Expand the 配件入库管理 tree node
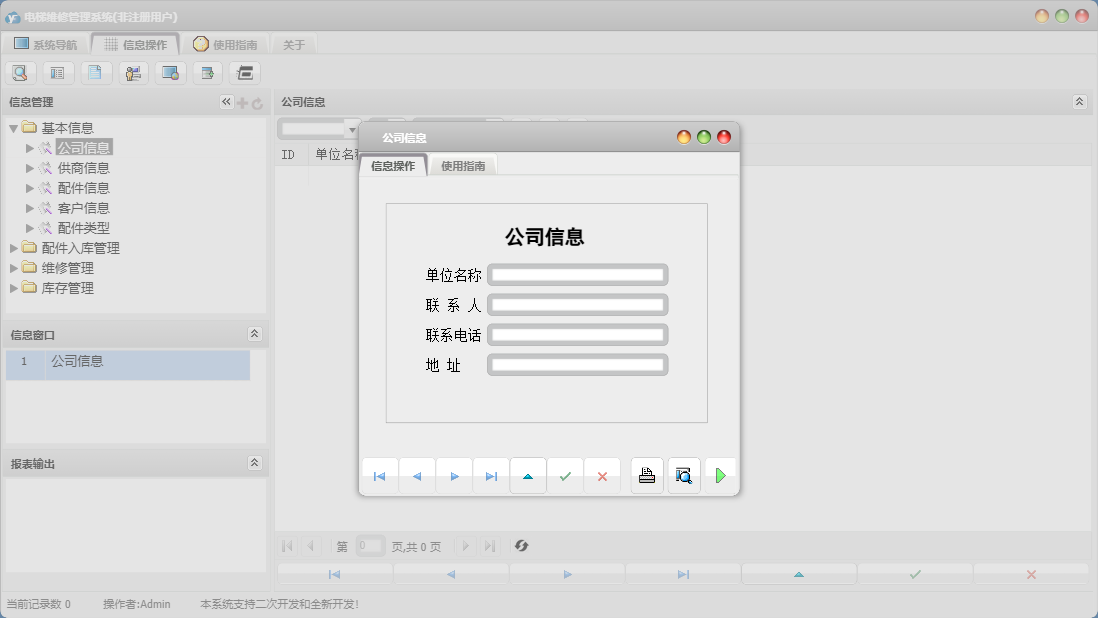This screenshot has width=1098, height=618. 12,248
